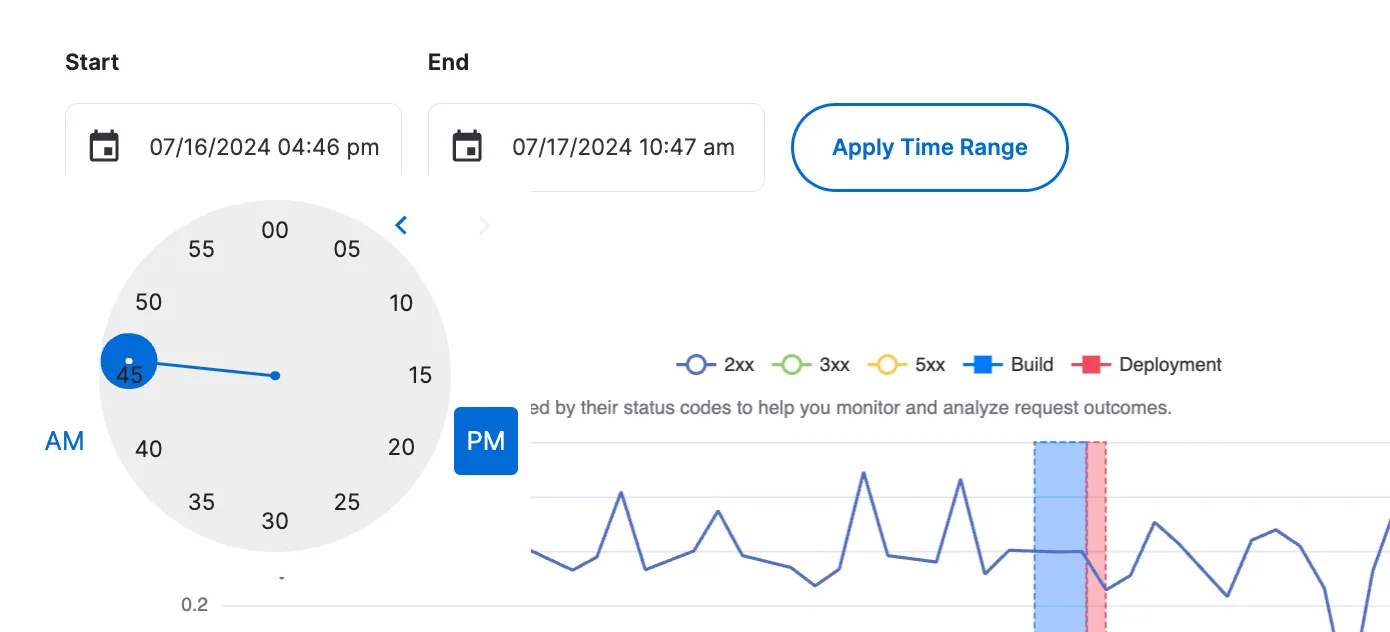Switch the time to PM
Screen dimensions: 1390x632
tap(486, 440)
